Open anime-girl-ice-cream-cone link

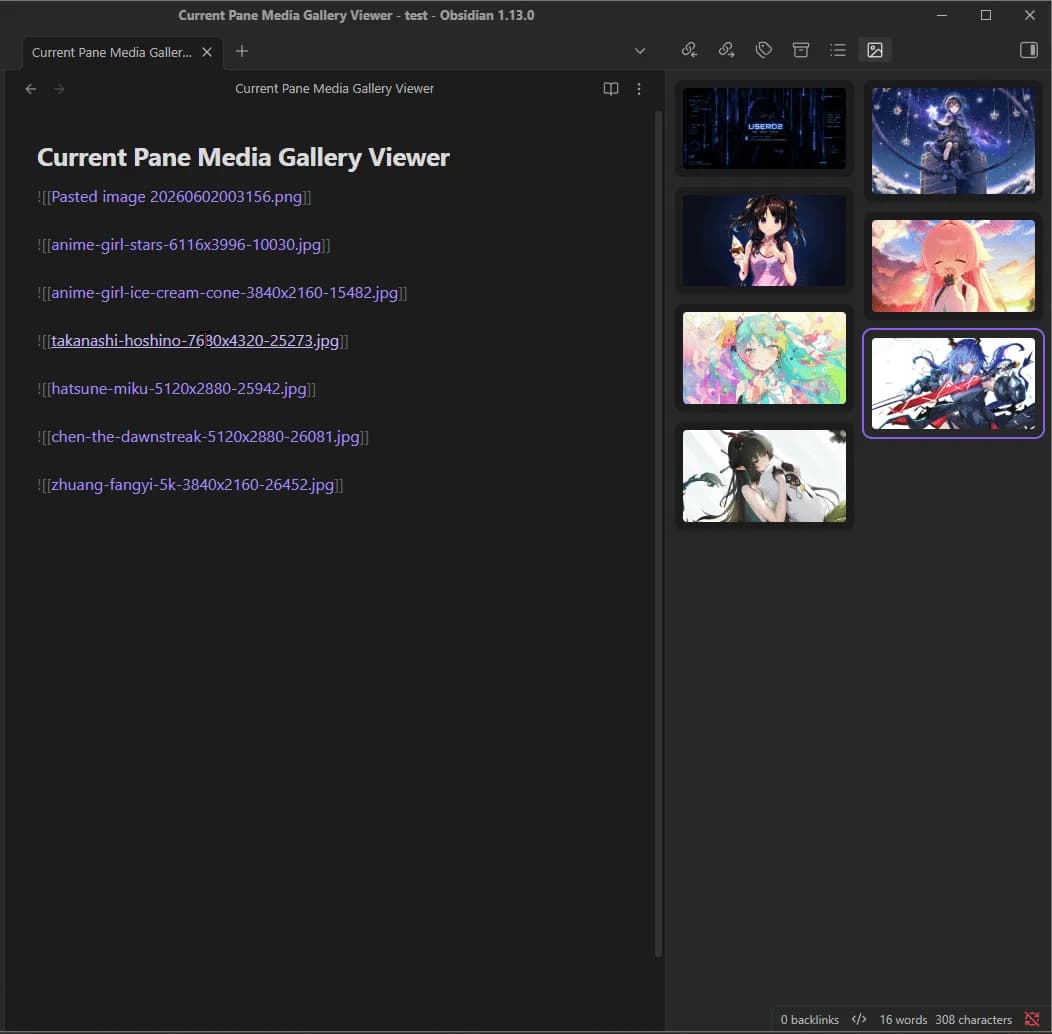click(224, 293)
